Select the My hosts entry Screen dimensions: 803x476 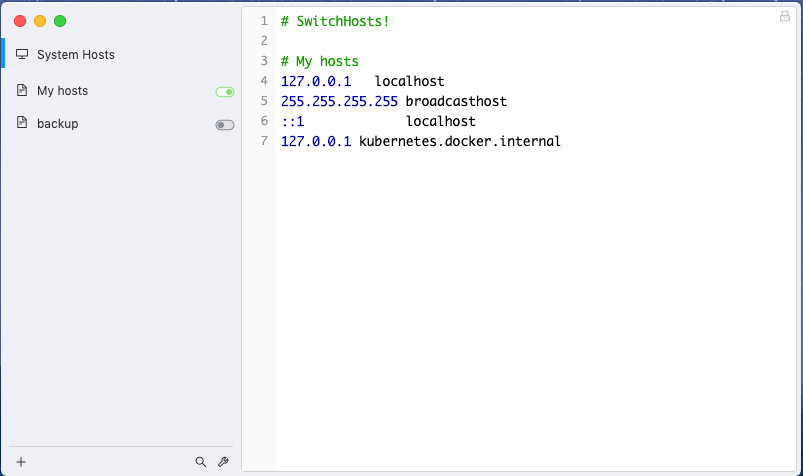pos(121,91)
